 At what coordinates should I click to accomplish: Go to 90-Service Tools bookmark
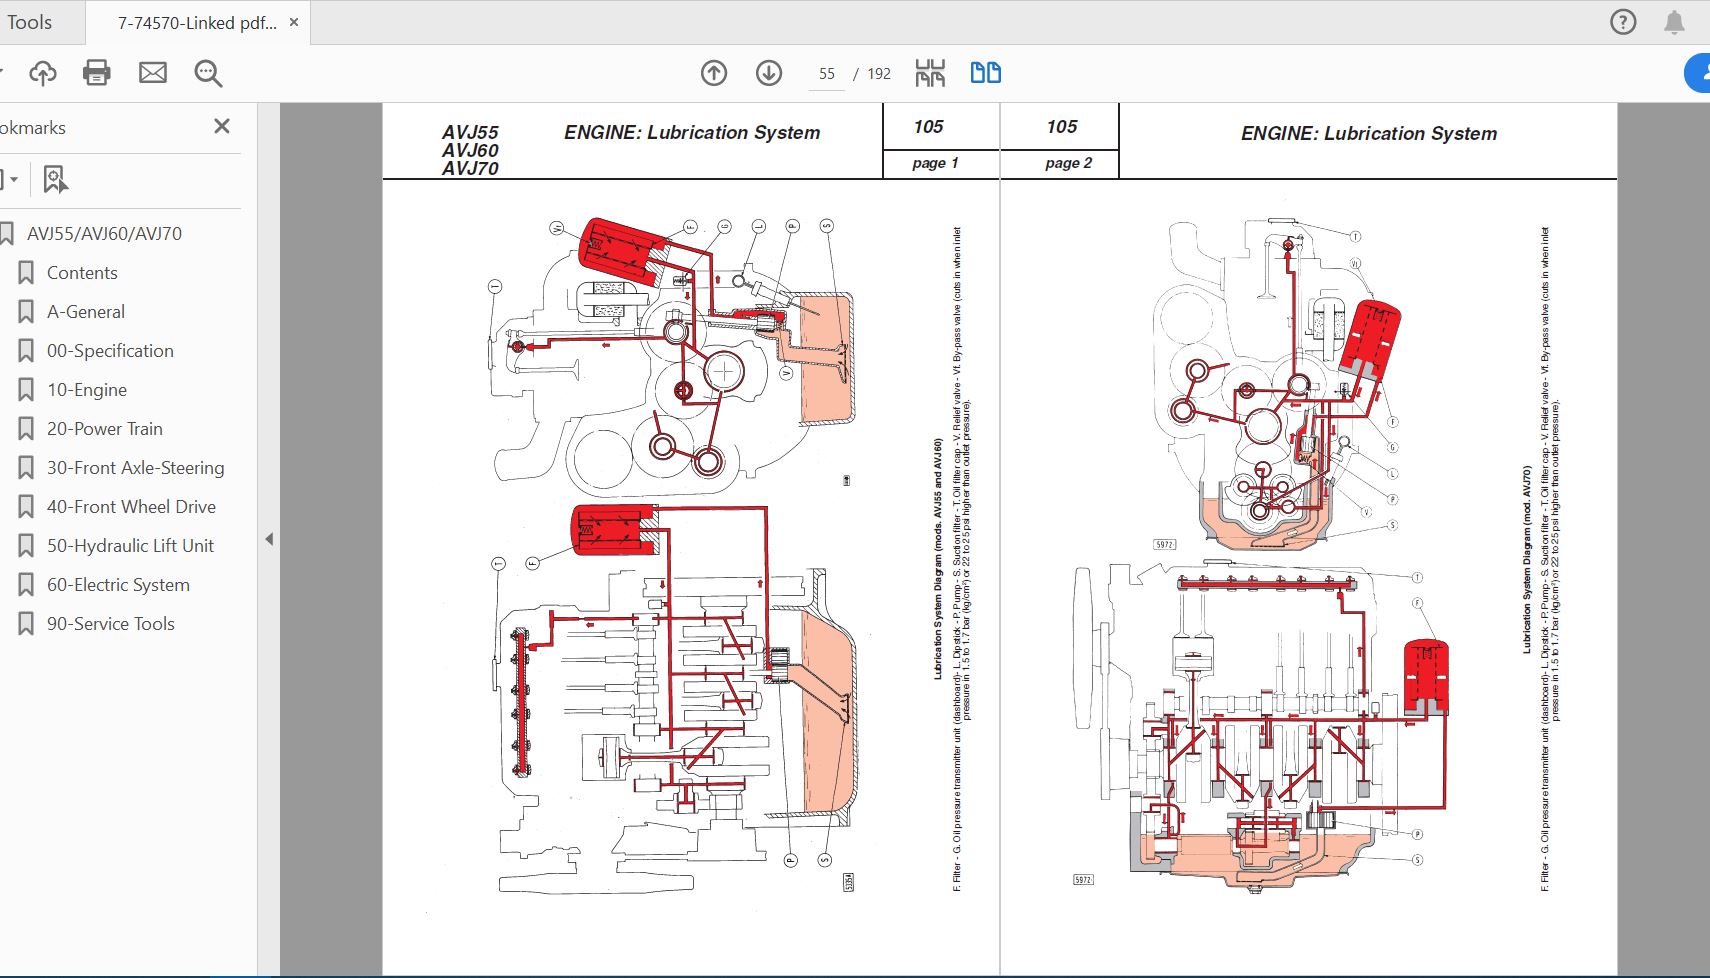pos(111,624)
